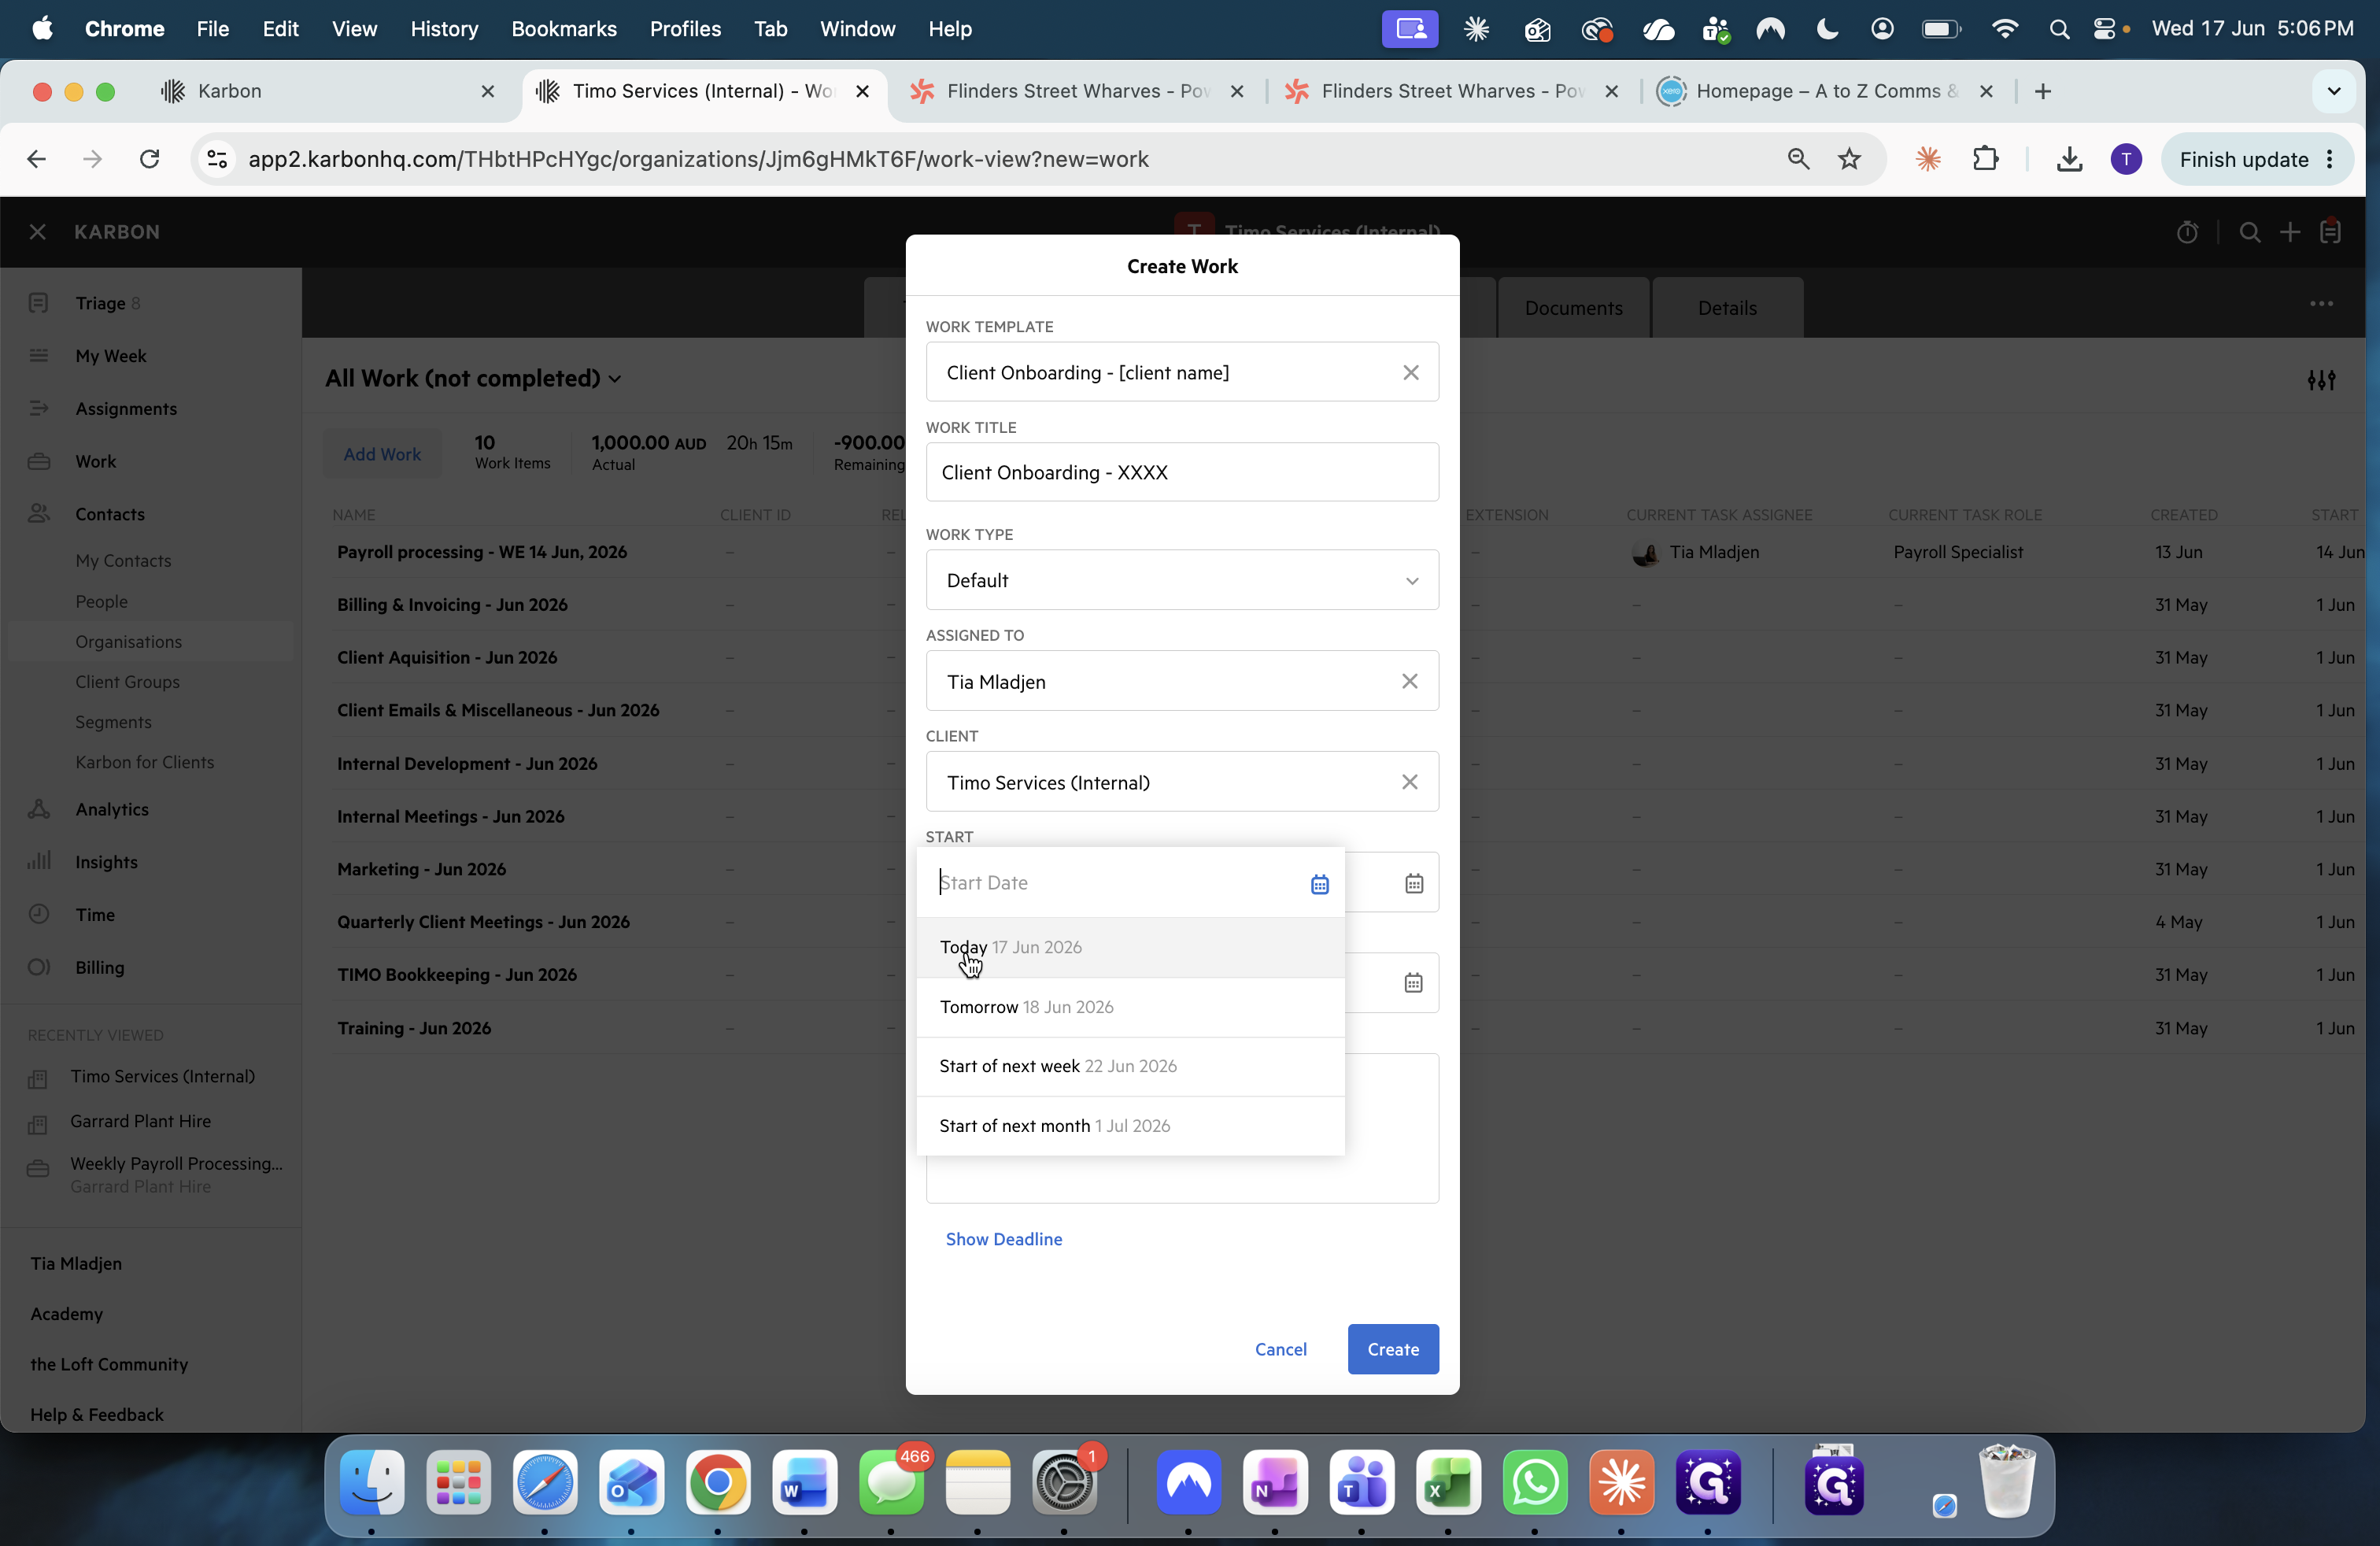This screenshot has height=1546, width=2380.
Task: Switch to the Details tab
Action: [1727, 308]
